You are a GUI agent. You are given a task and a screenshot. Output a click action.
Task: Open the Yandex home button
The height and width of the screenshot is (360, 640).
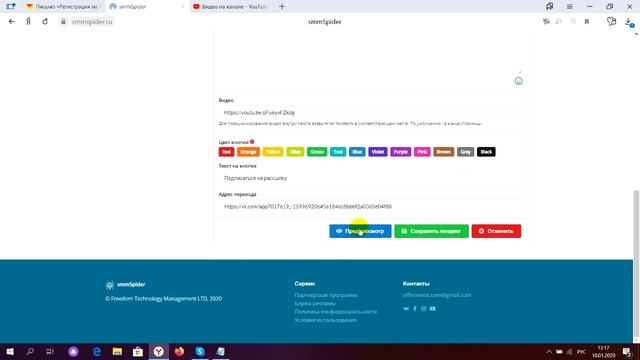(x=28, y=22)
